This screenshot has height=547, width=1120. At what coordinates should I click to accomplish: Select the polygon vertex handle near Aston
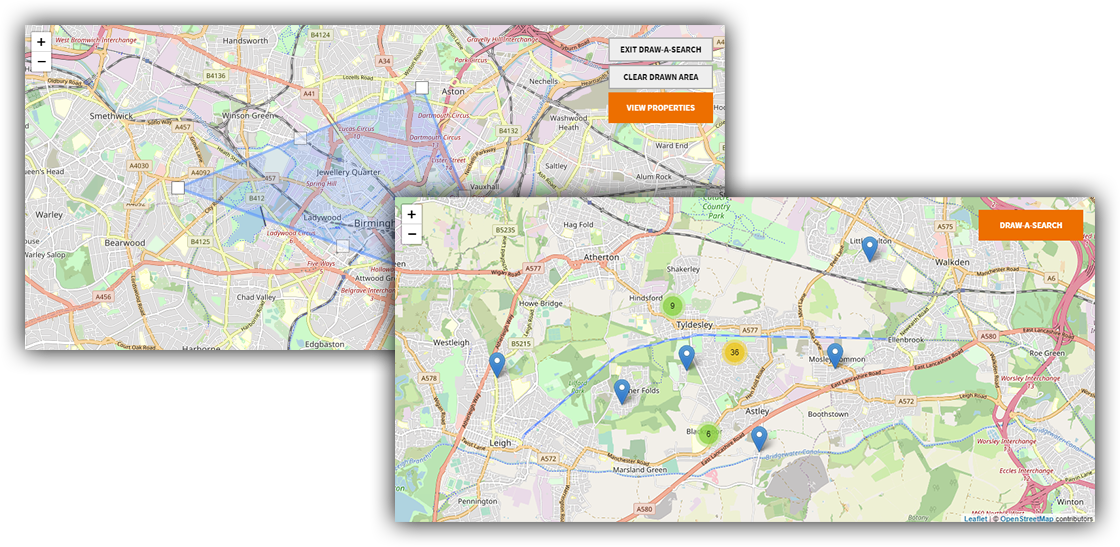point(421,87)
